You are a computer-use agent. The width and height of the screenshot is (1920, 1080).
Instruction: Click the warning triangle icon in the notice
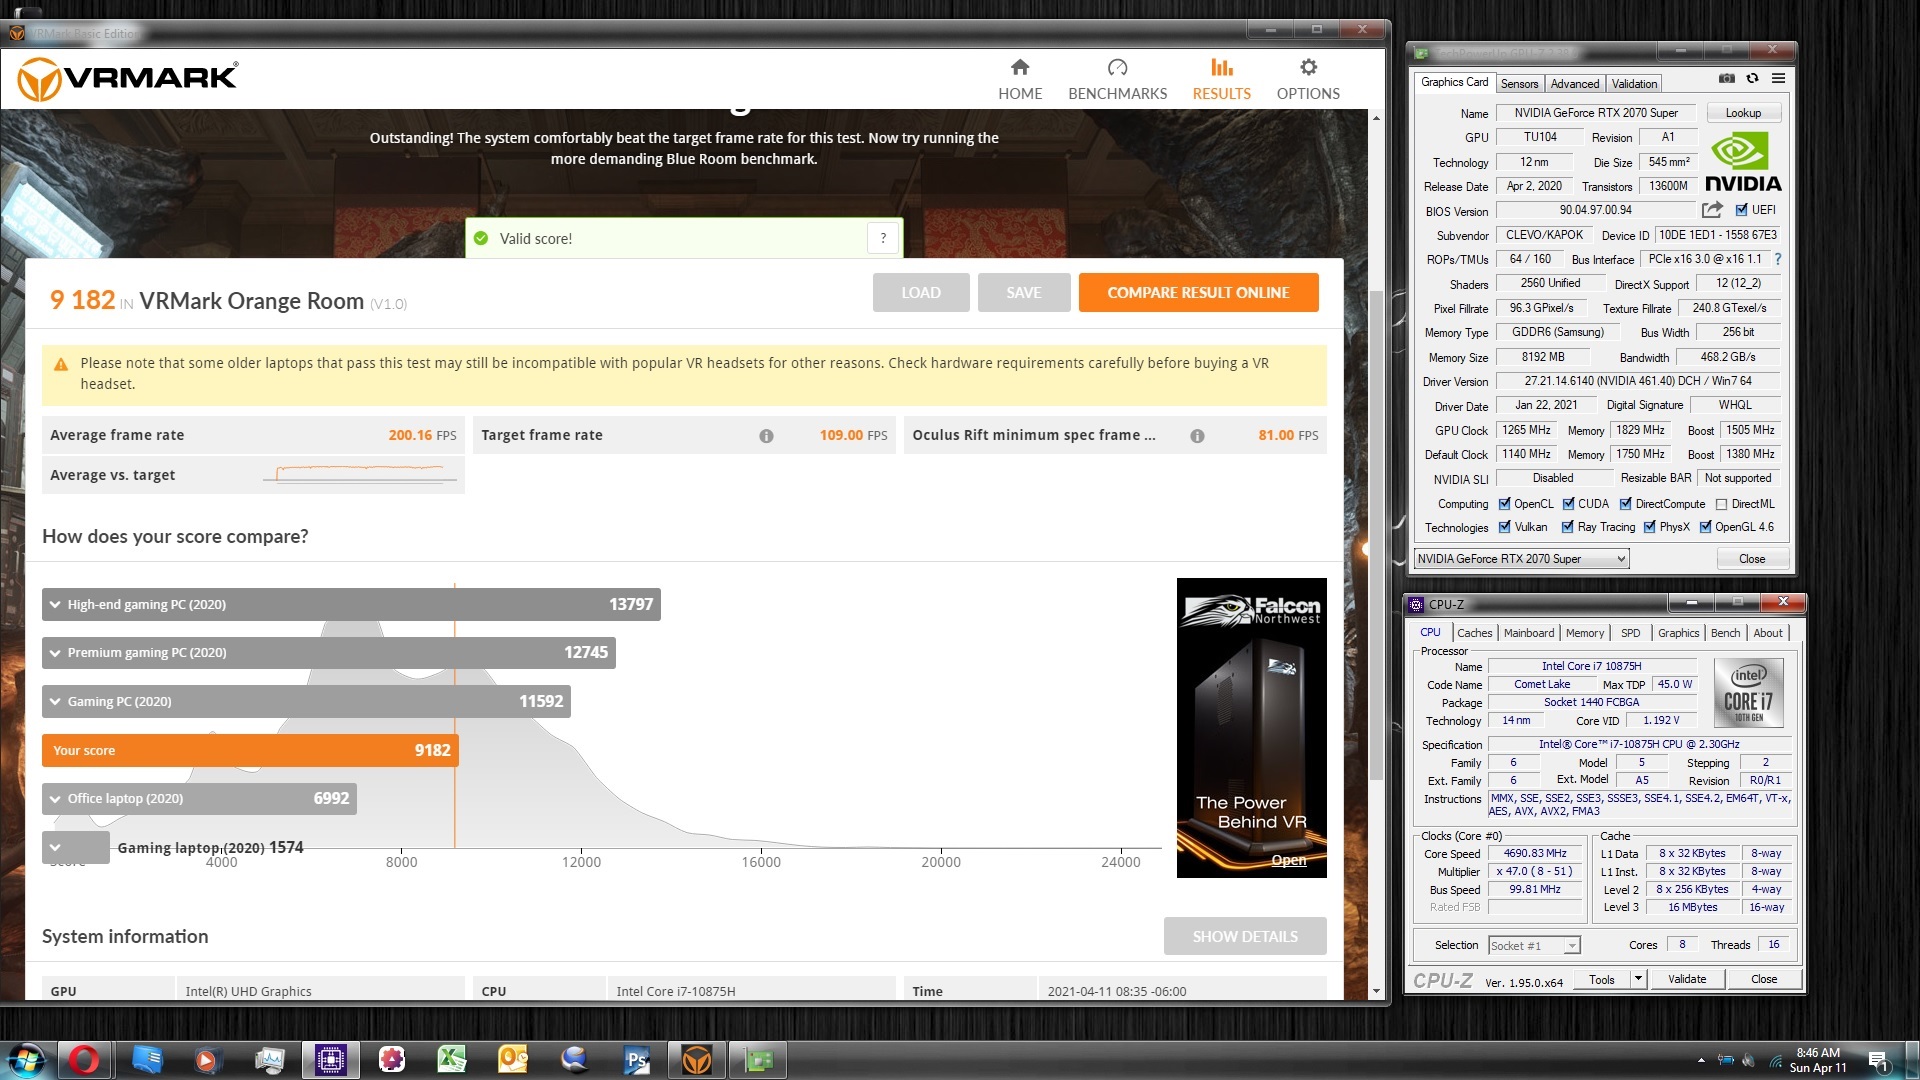tap(61, 364)
